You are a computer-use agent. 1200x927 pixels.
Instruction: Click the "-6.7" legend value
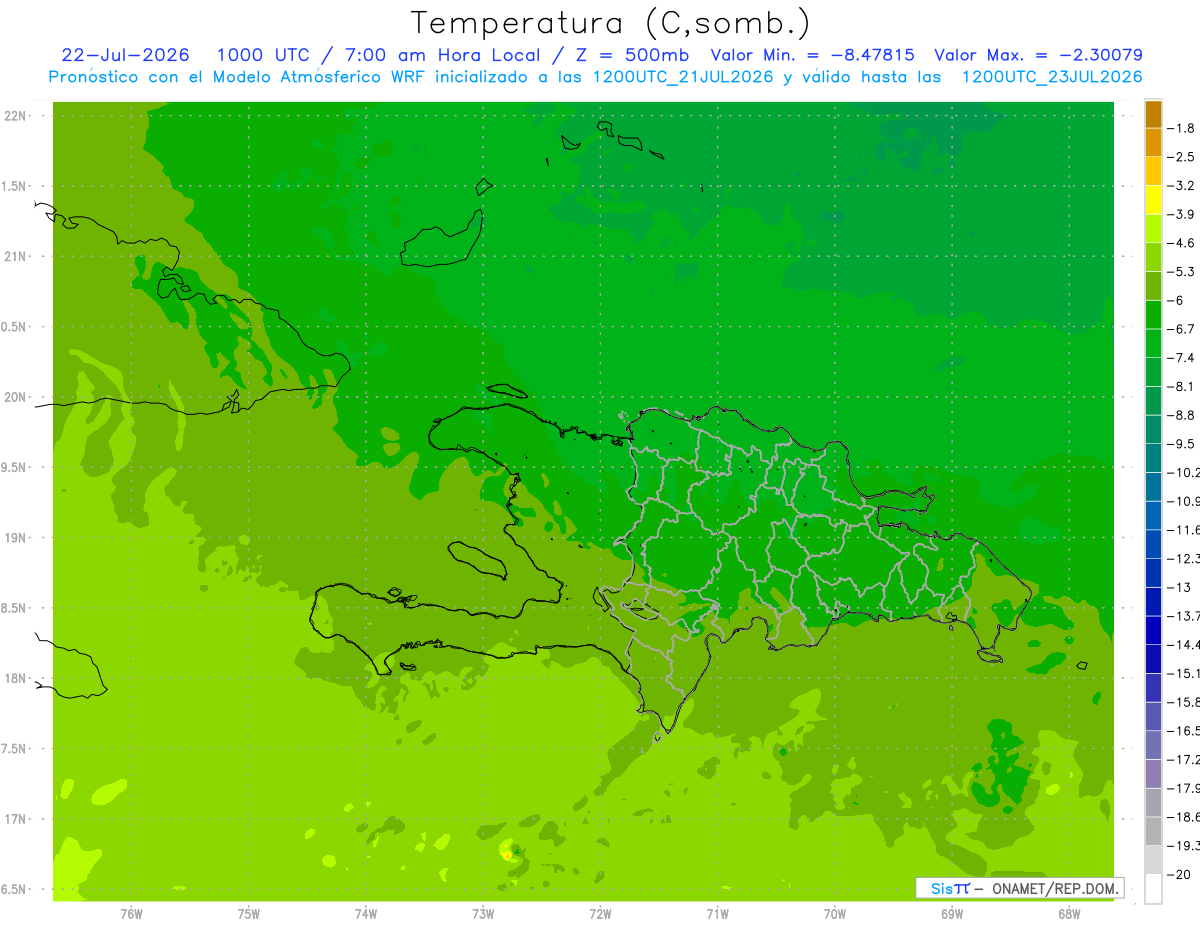pyautogui.click(x=1183, y=329)
